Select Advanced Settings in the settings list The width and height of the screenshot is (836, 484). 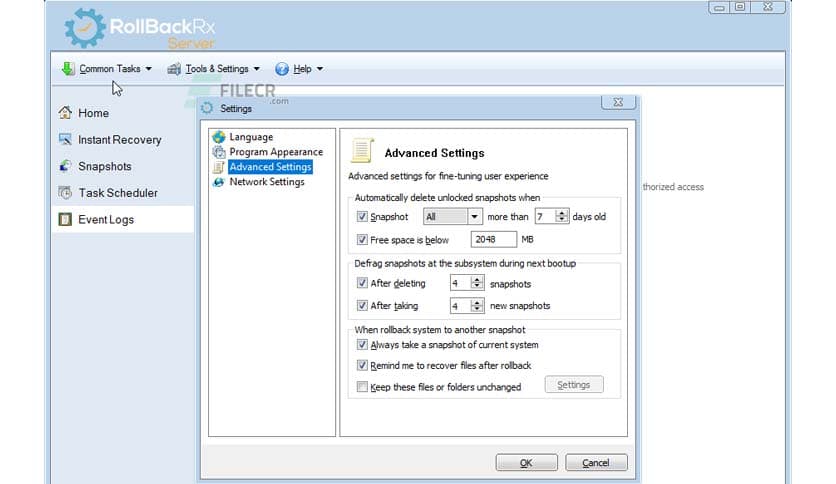[270, 167]
